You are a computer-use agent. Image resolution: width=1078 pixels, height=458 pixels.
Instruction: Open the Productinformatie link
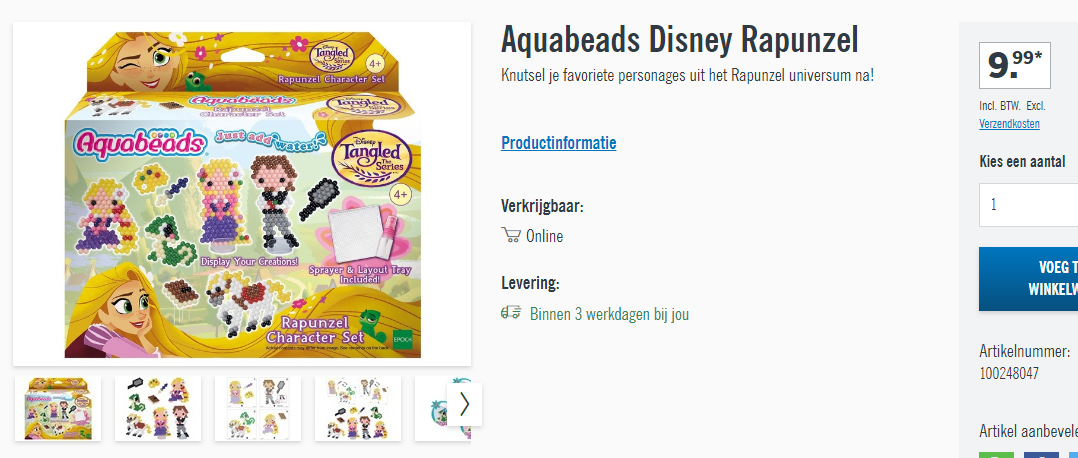click(x=558, y=143)
